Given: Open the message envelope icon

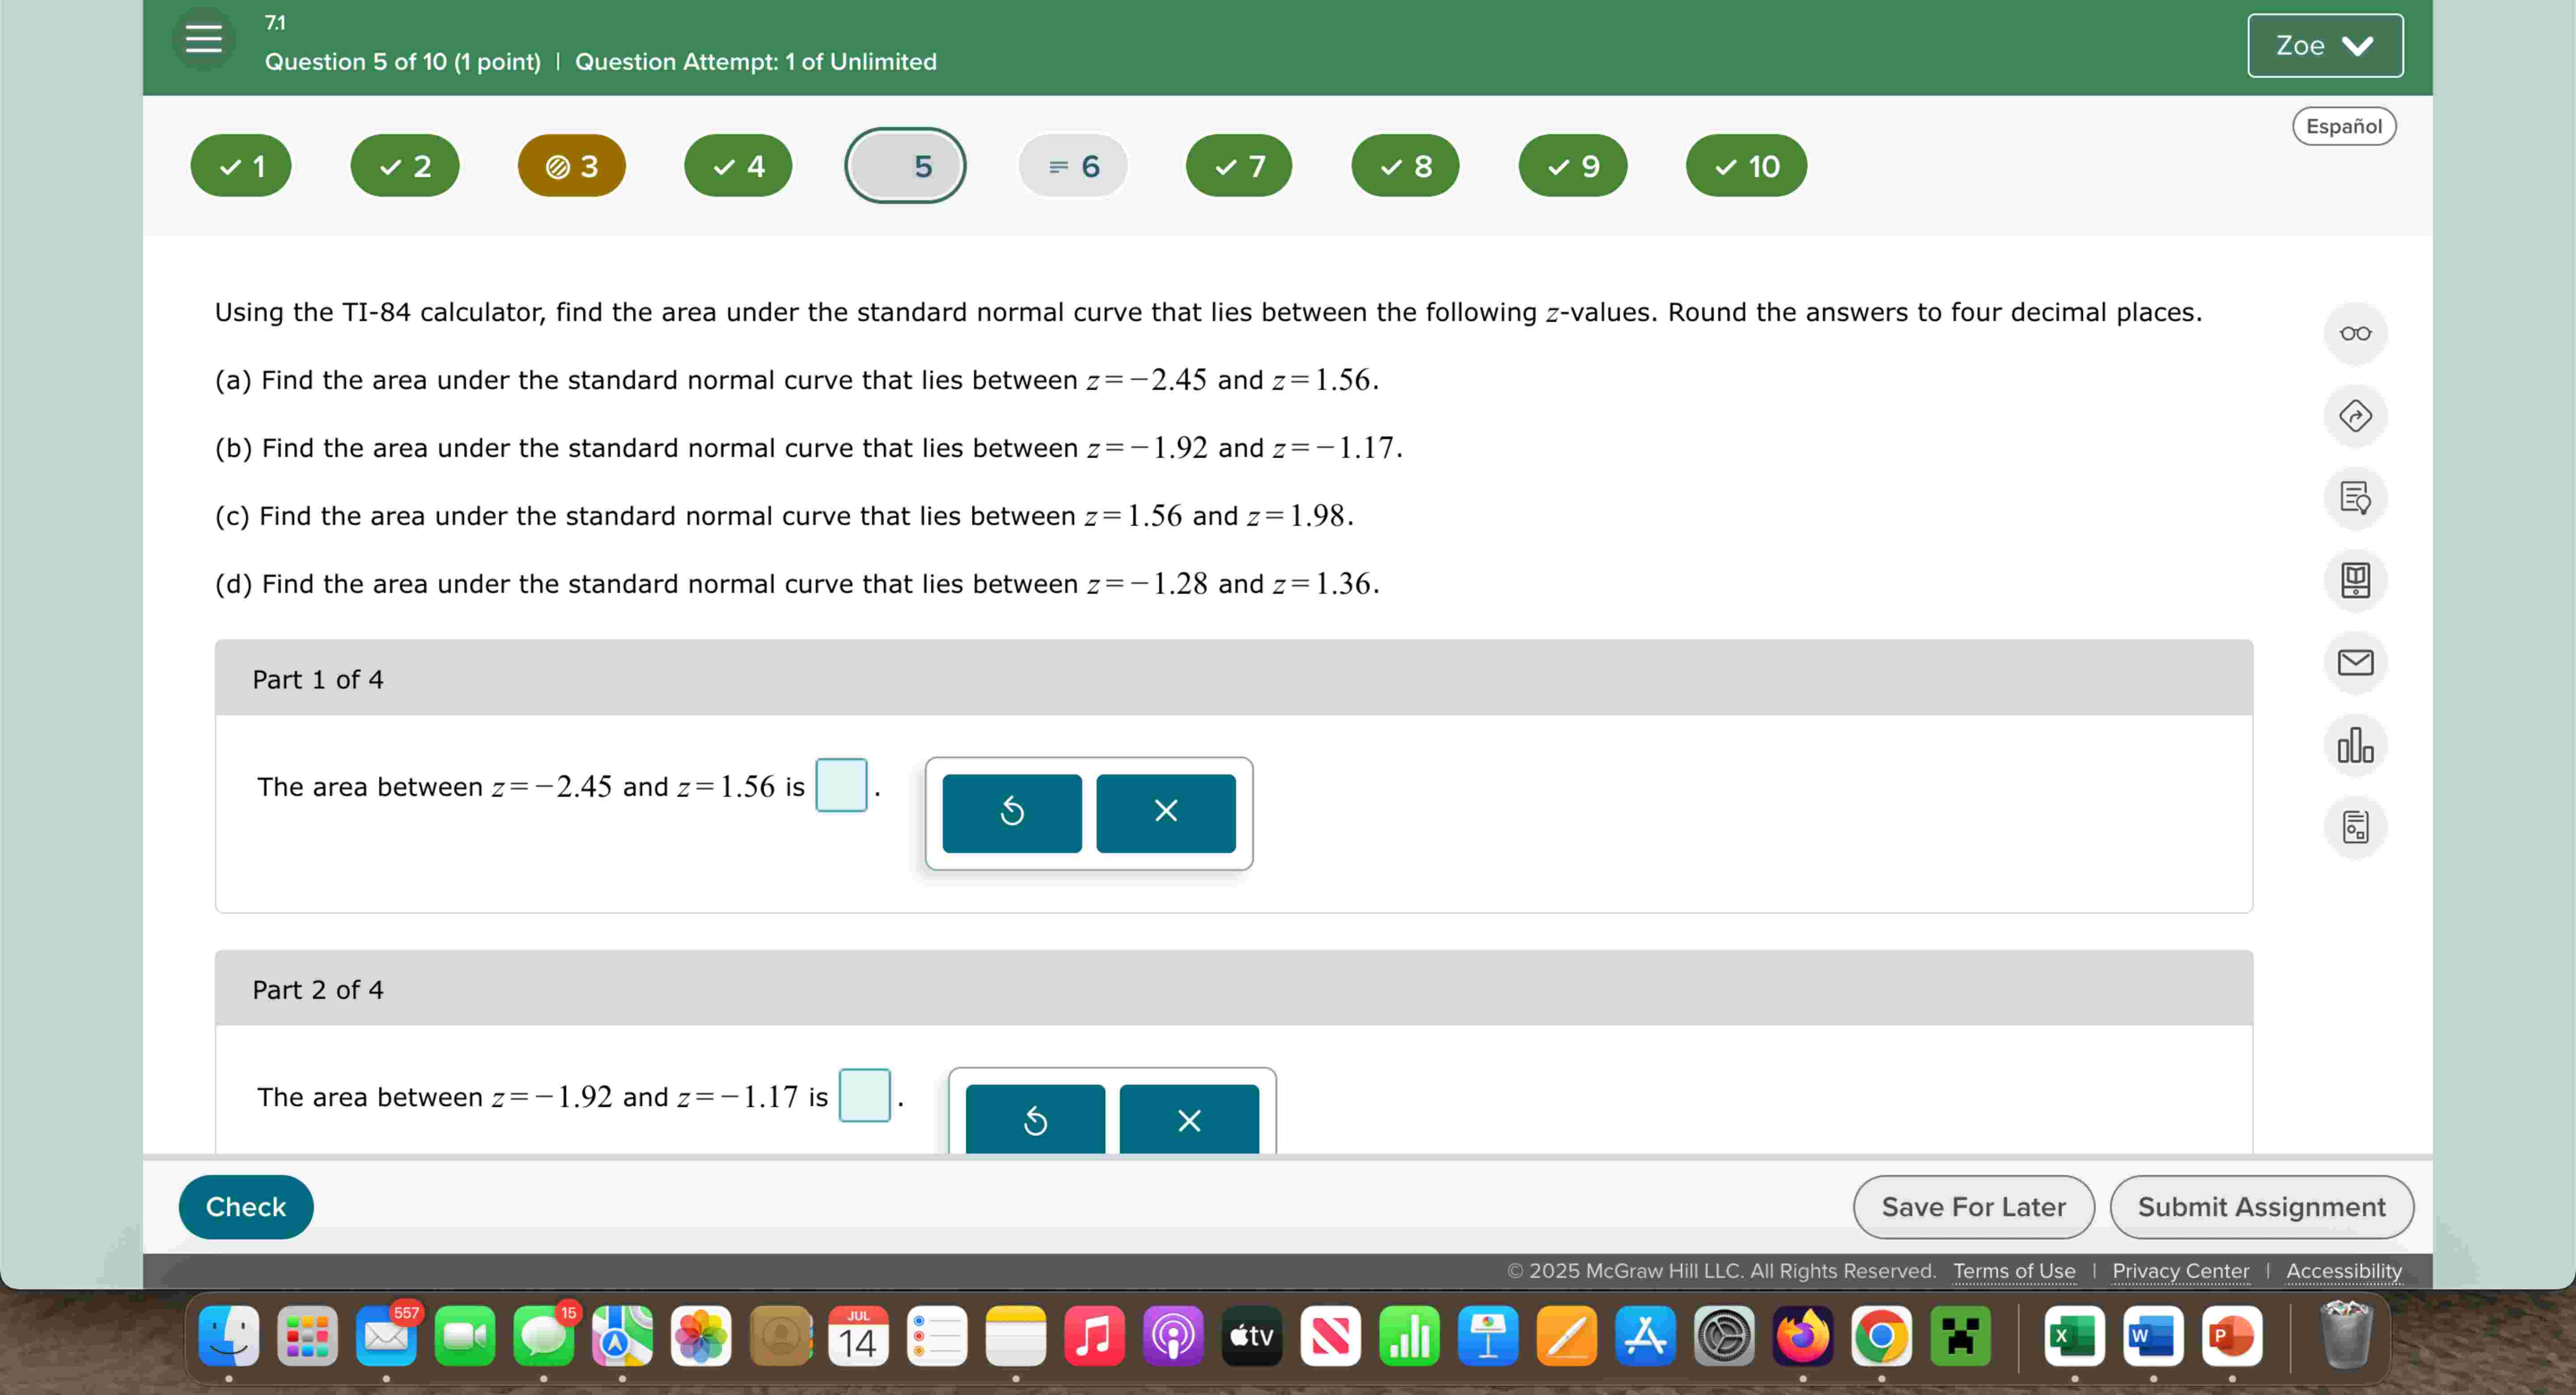Looking at the screenshot, I should pos(2356,663).
